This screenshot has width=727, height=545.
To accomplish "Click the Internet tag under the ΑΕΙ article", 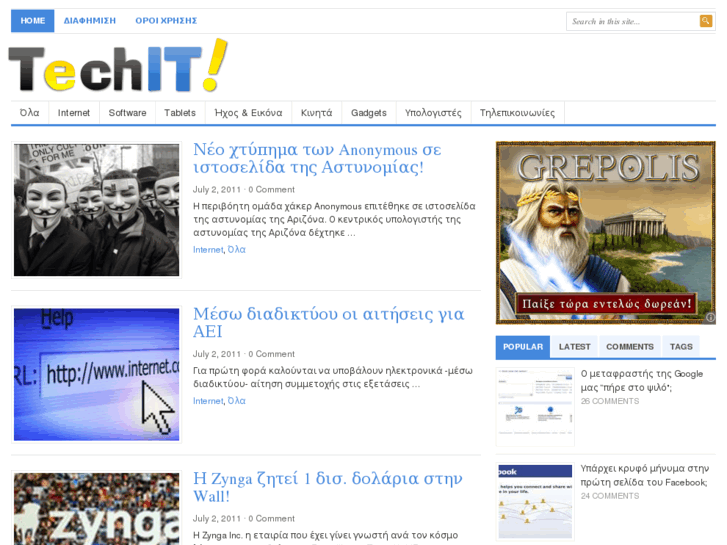I will point(208,401).
